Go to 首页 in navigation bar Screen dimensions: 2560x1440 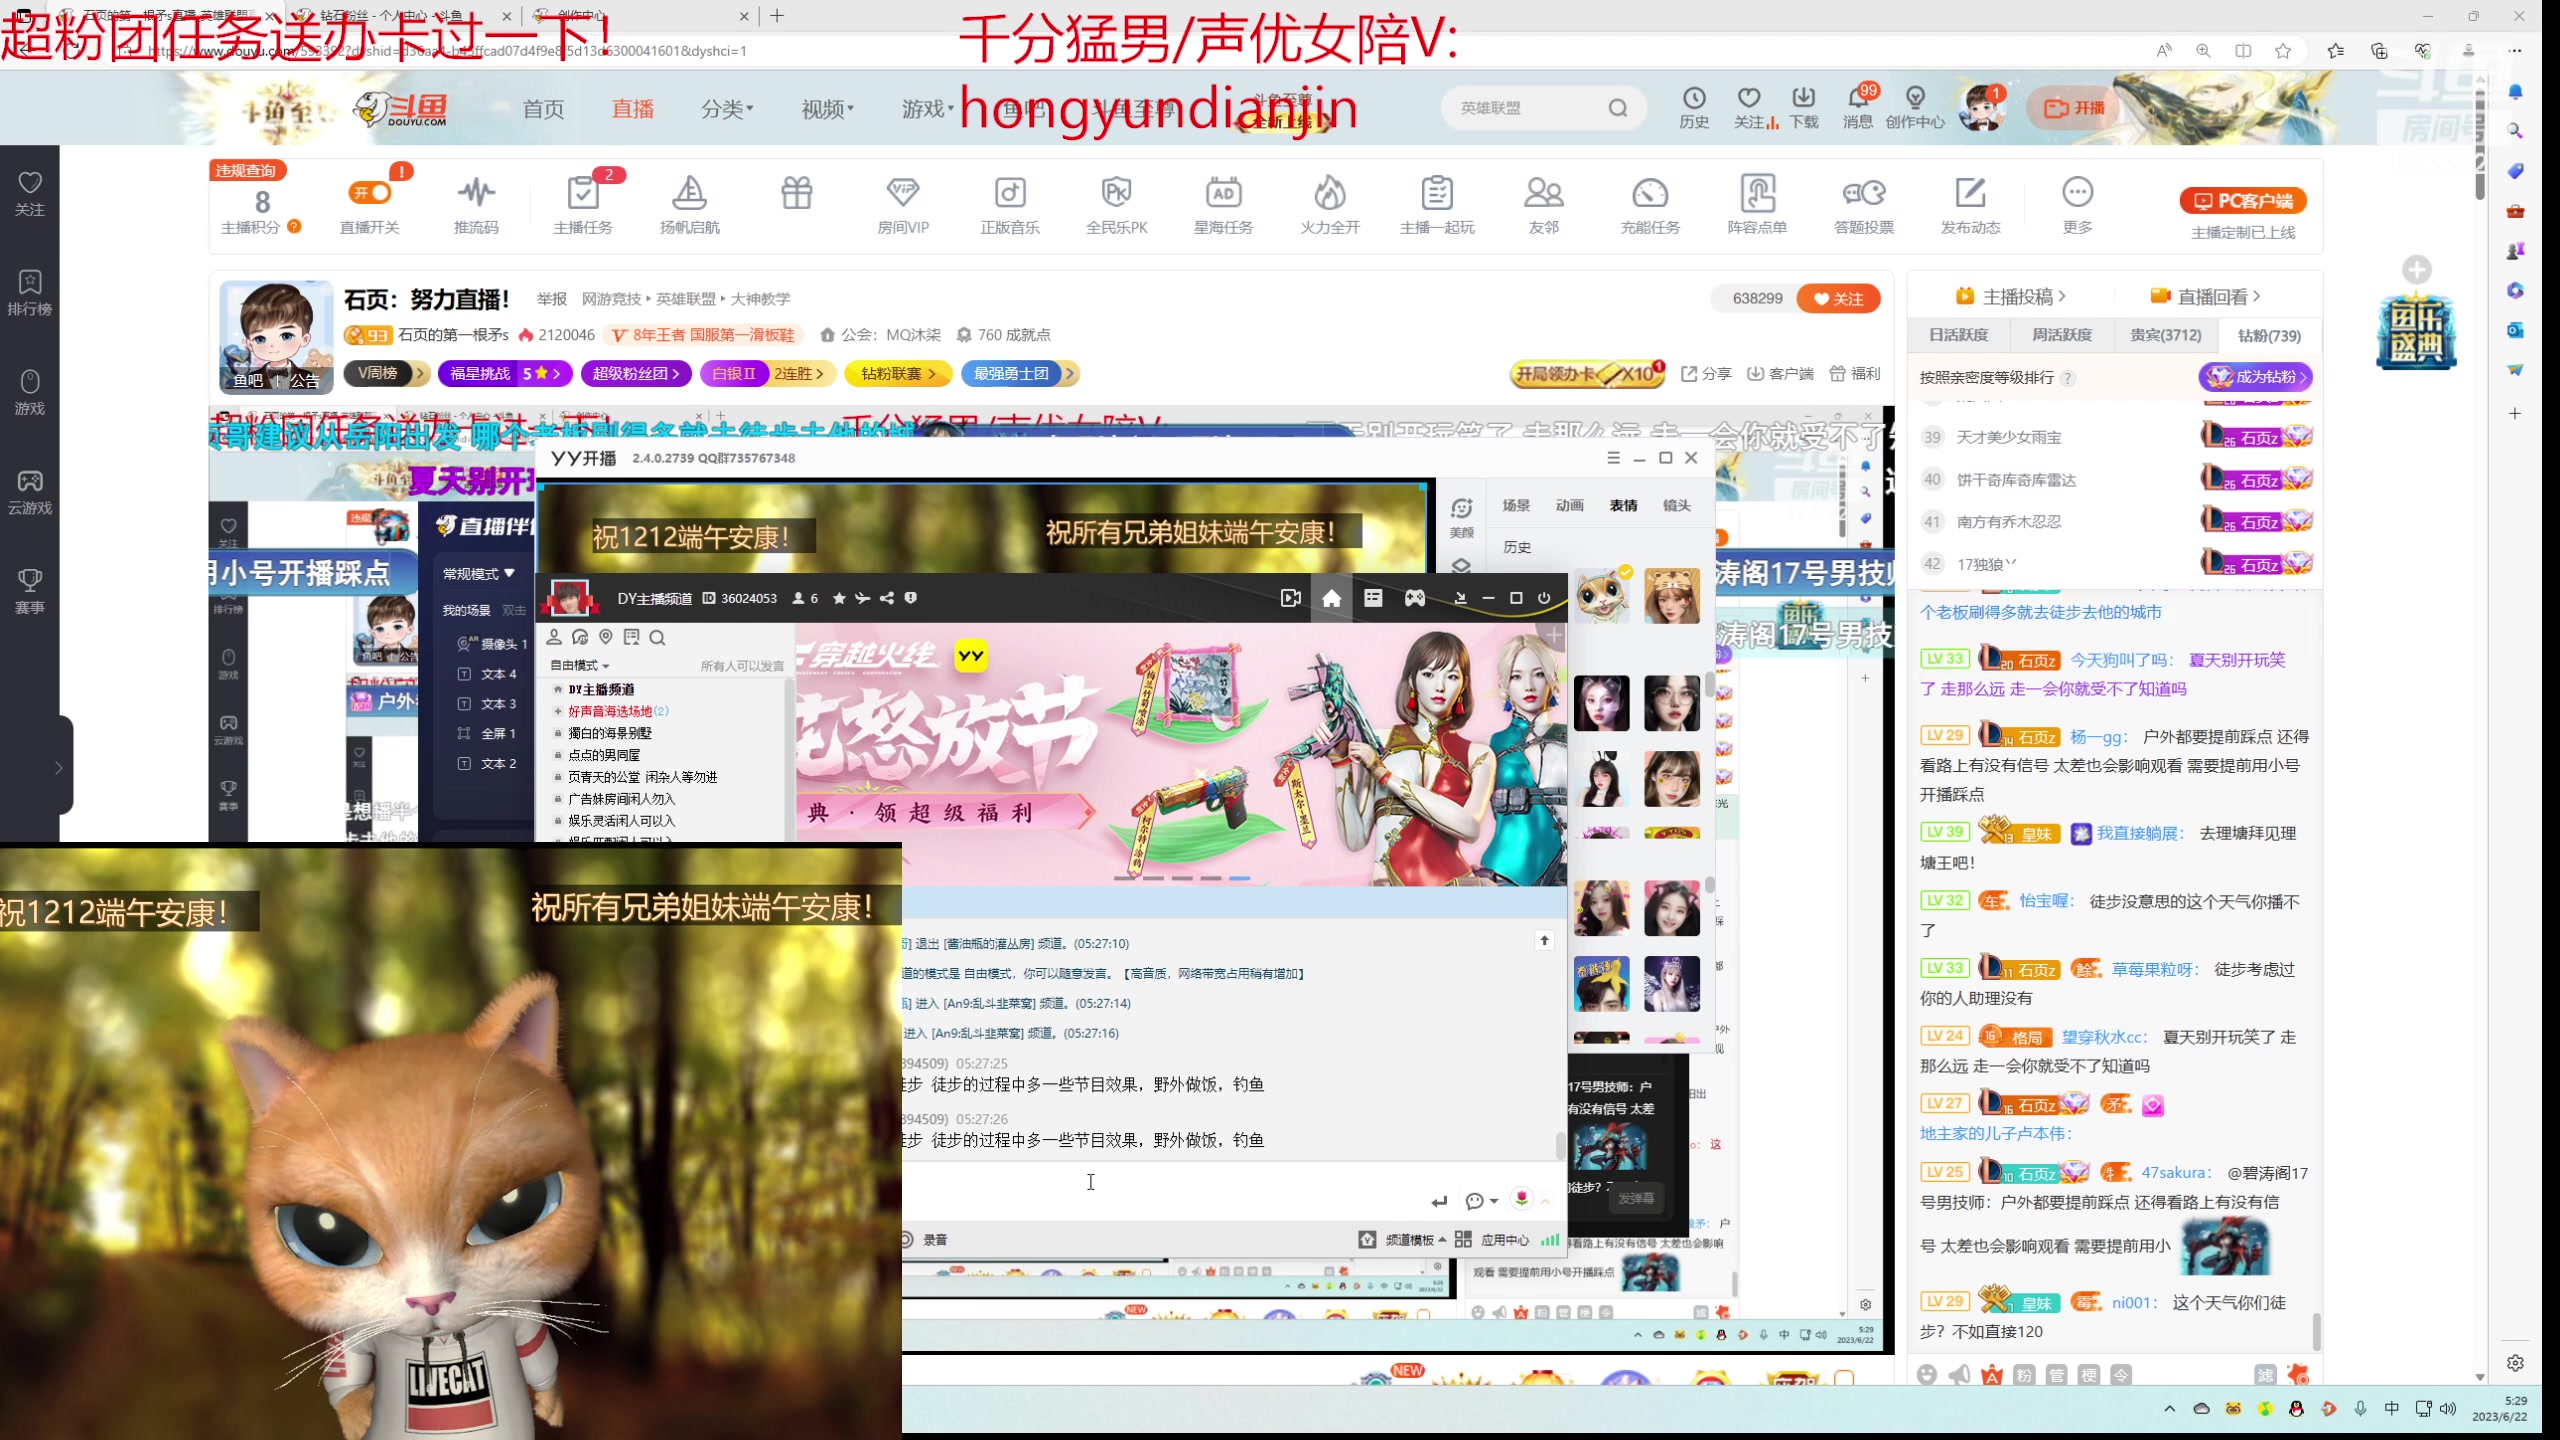[543, 108]
